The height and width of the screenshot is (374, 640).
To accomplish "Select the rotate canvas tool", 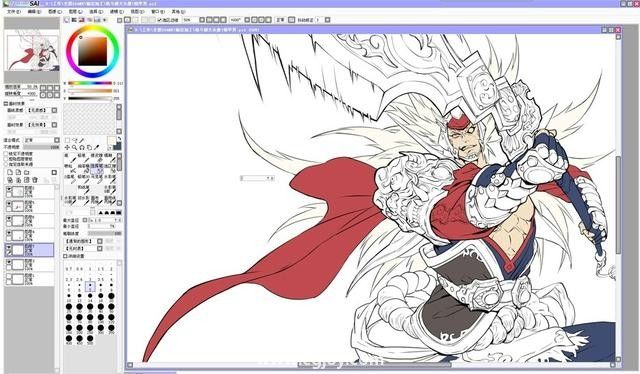I will 82,147.
